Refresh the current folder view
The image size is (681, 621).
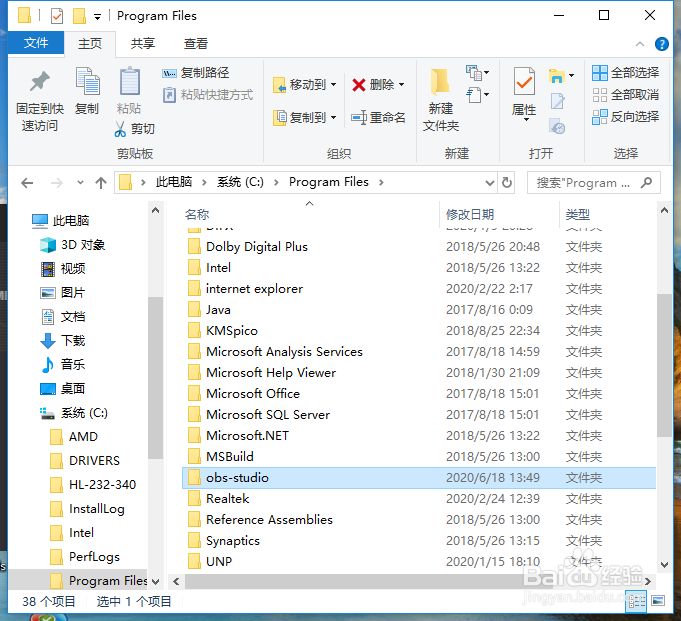tap(506, 183)
